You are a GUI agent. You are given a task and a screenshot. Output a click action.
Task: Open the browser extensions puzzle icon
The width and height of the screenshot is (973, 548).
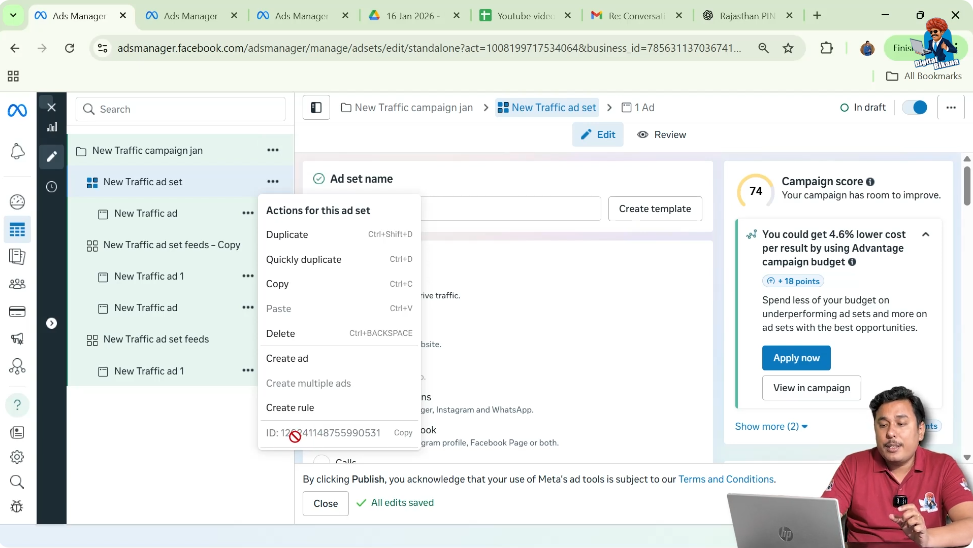[826, 48]
